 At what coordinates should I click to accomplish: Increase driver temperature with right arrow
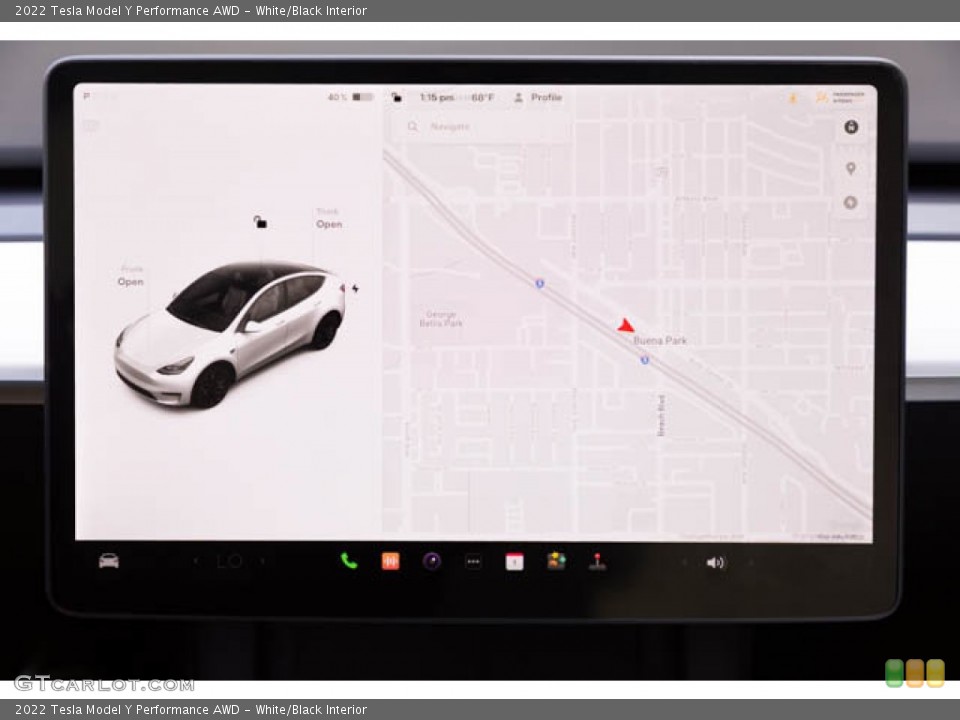[263, 561]
